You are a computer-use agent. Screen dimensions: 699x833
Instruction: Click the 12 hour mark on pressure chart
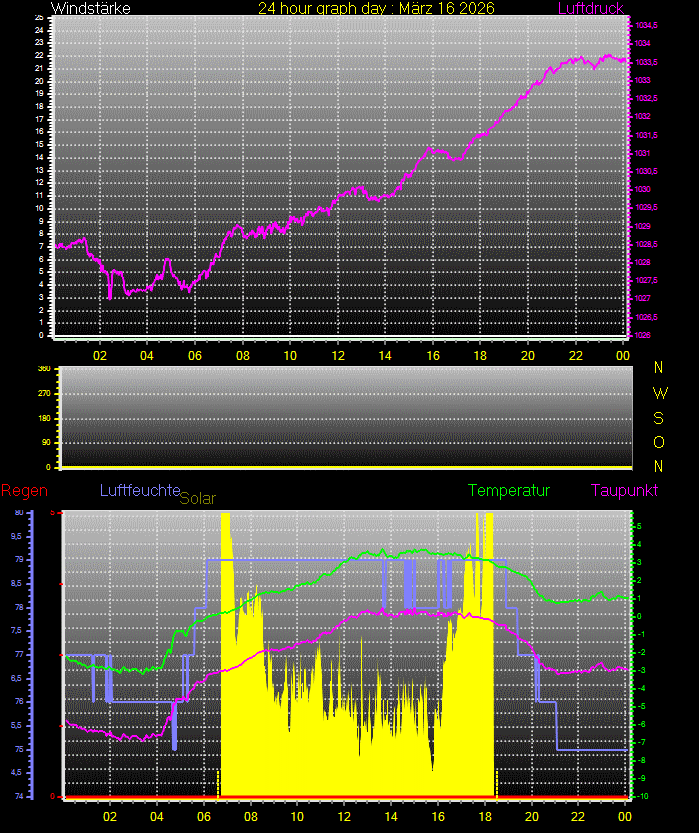pyautogui.click(x=338, y=355)
